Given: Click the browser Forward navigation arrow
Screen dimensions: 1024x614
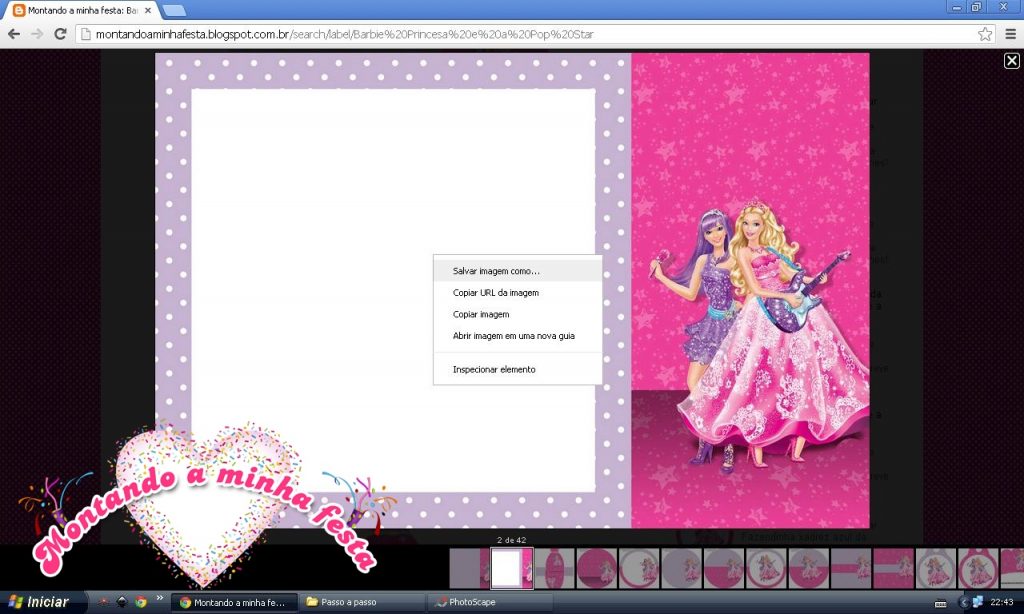Looking at the screenshot, I should click(38, 33).
